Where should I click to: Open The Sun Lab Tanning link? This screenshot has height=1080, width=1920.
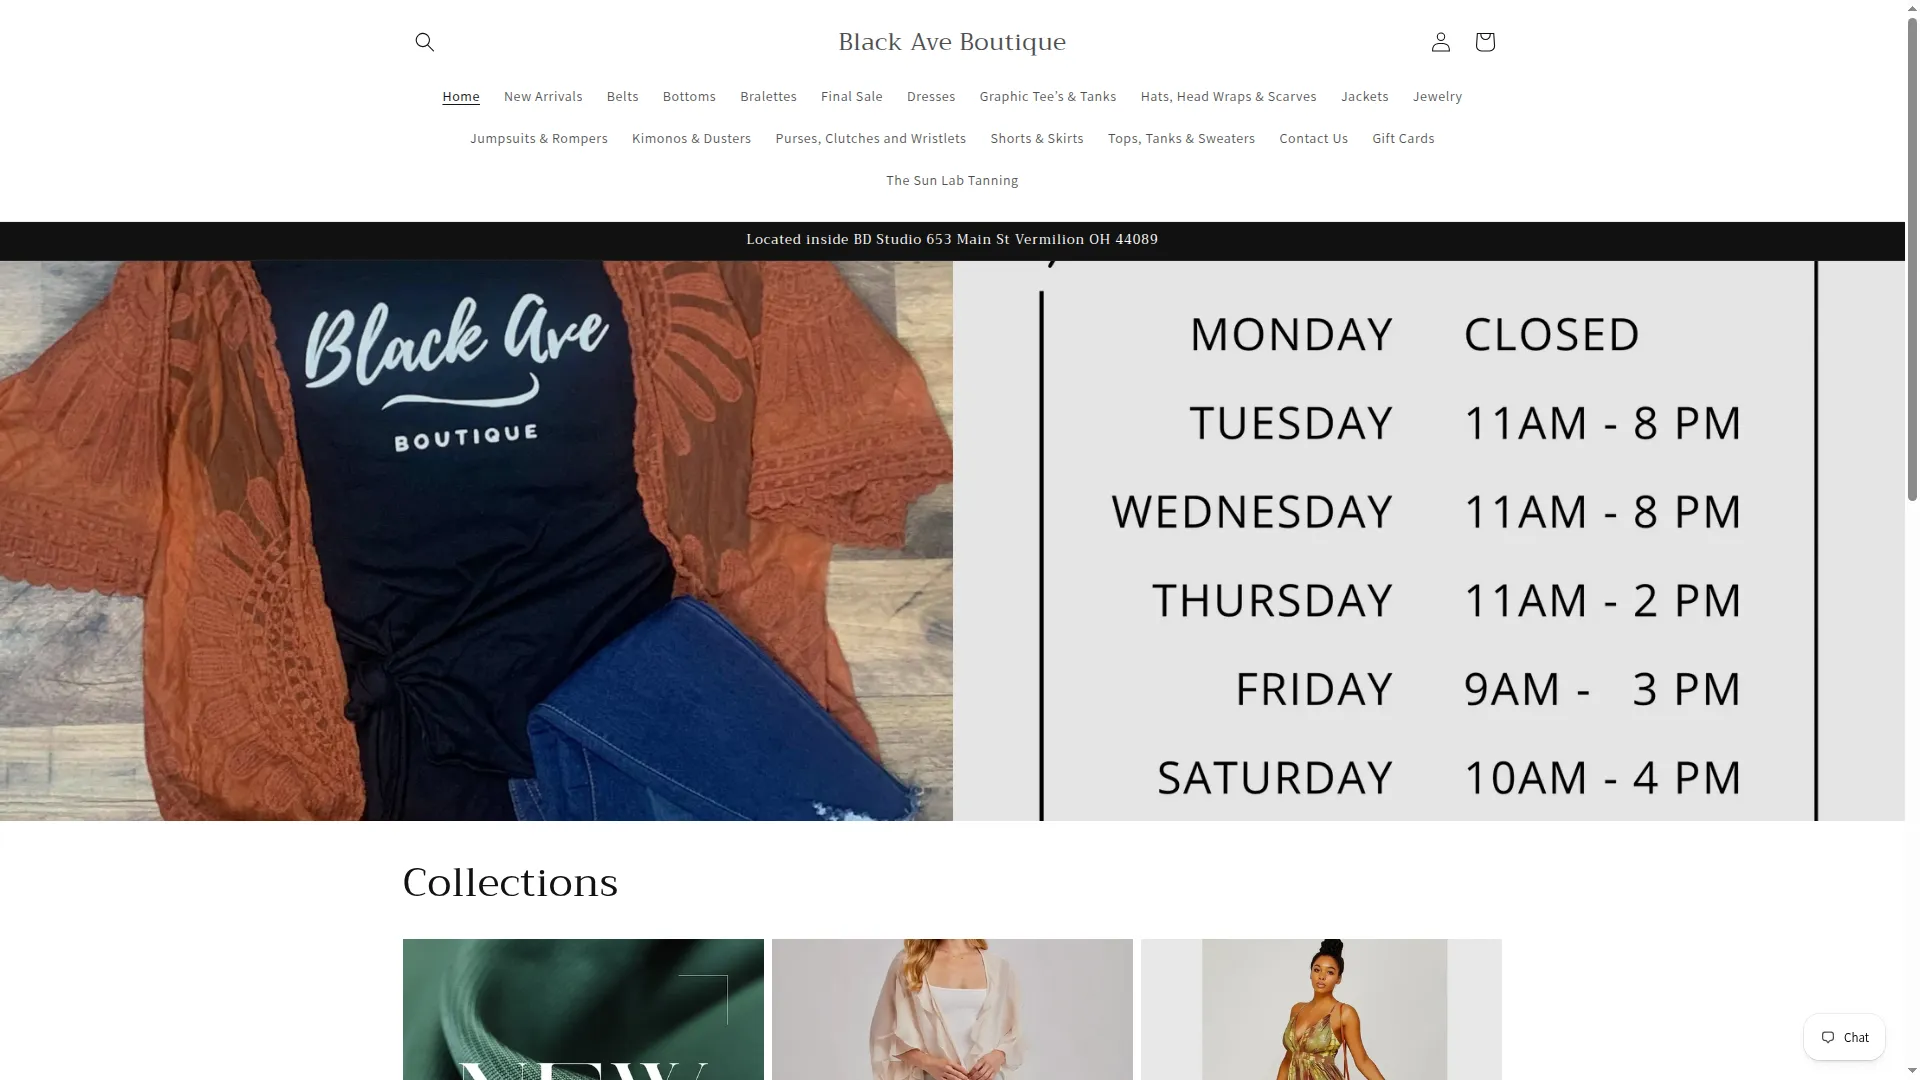click(952, 180)
